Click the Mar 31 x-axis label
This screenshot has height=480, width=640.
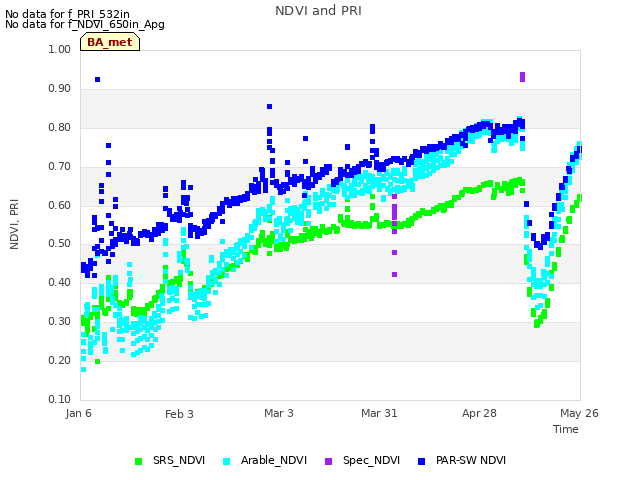click(x=379, y=413)
